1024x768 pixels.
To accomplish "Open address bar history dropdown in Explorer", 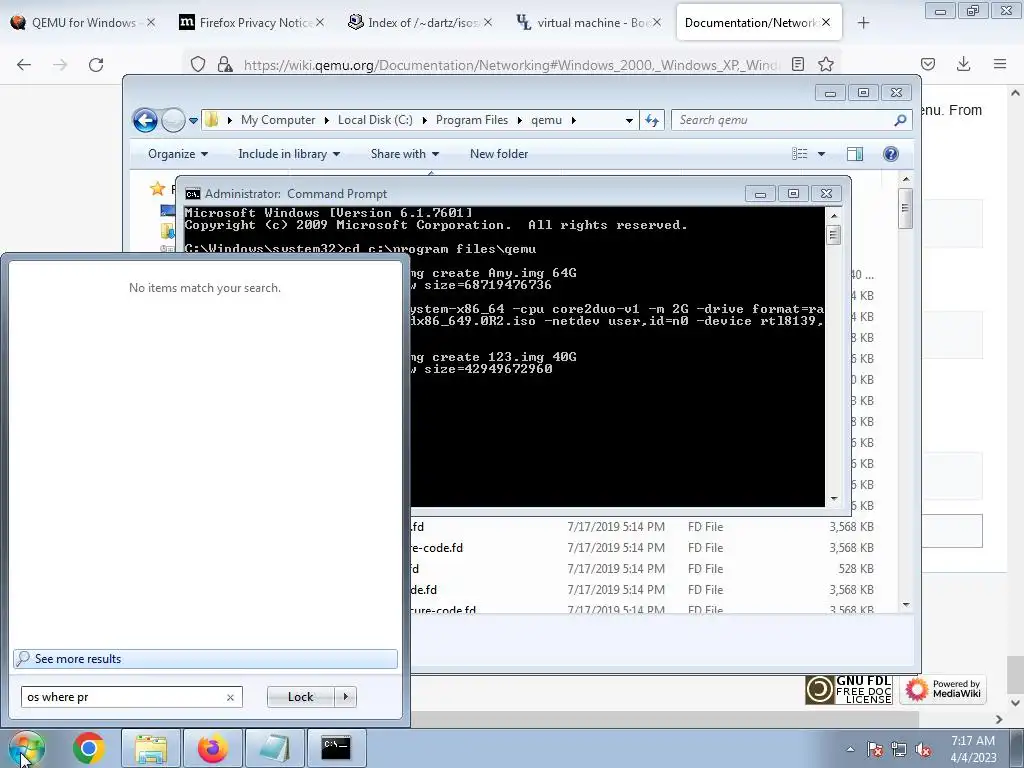I will point(629,121).
